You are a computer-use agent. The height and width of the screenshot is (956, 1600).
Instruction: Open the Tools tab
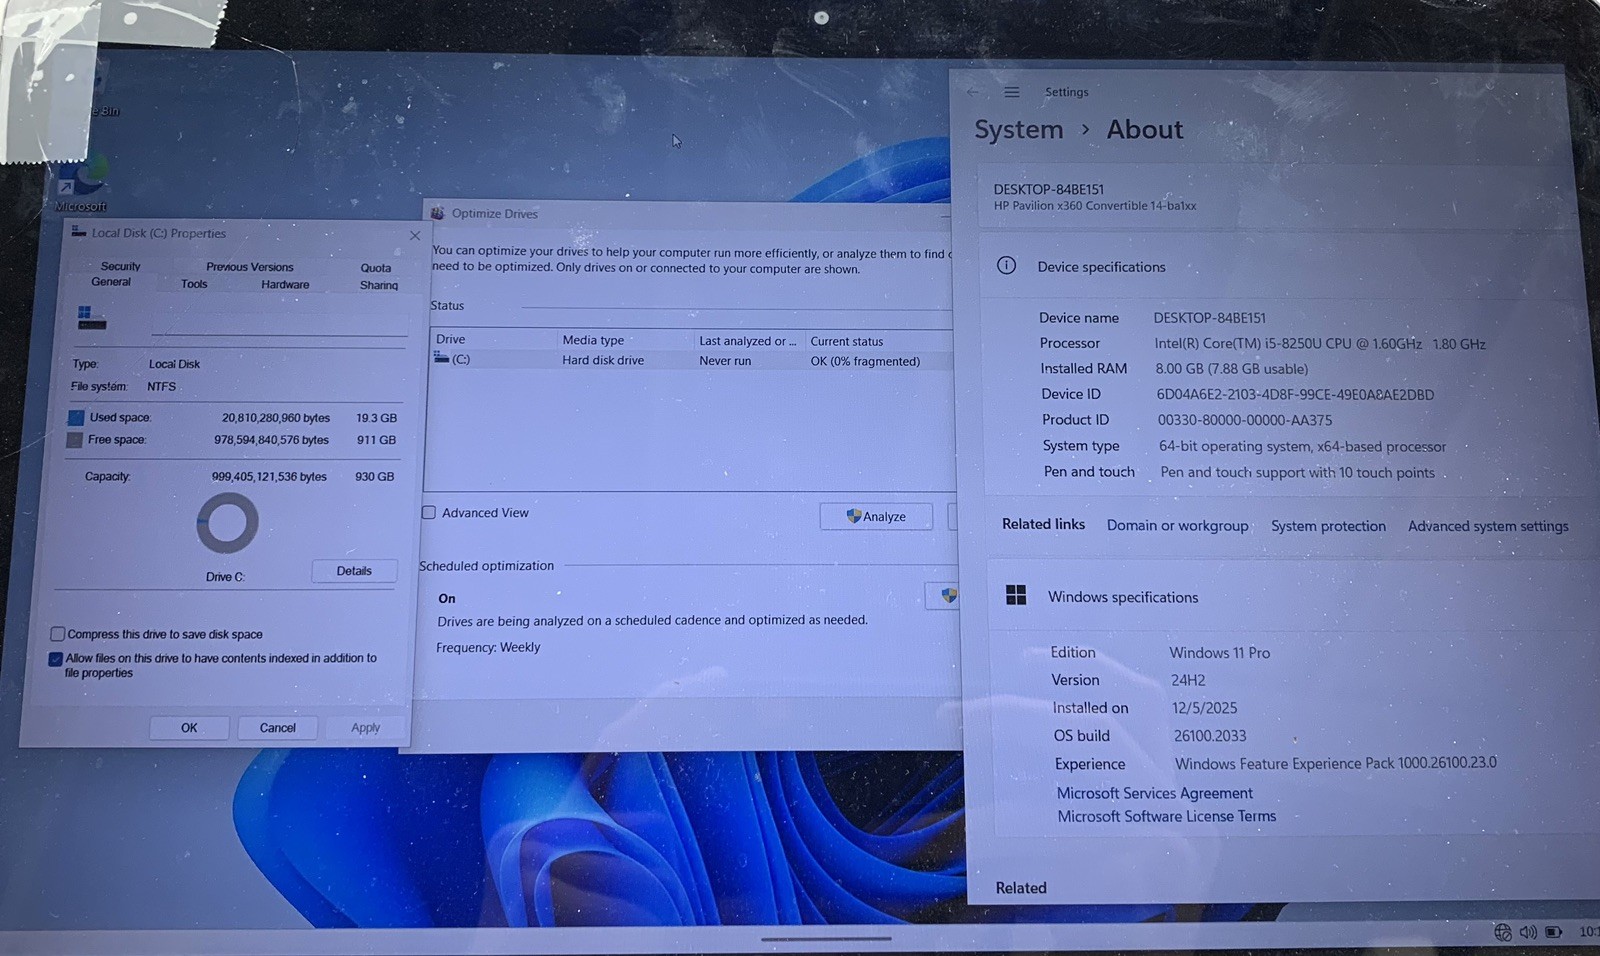(194, 284)
